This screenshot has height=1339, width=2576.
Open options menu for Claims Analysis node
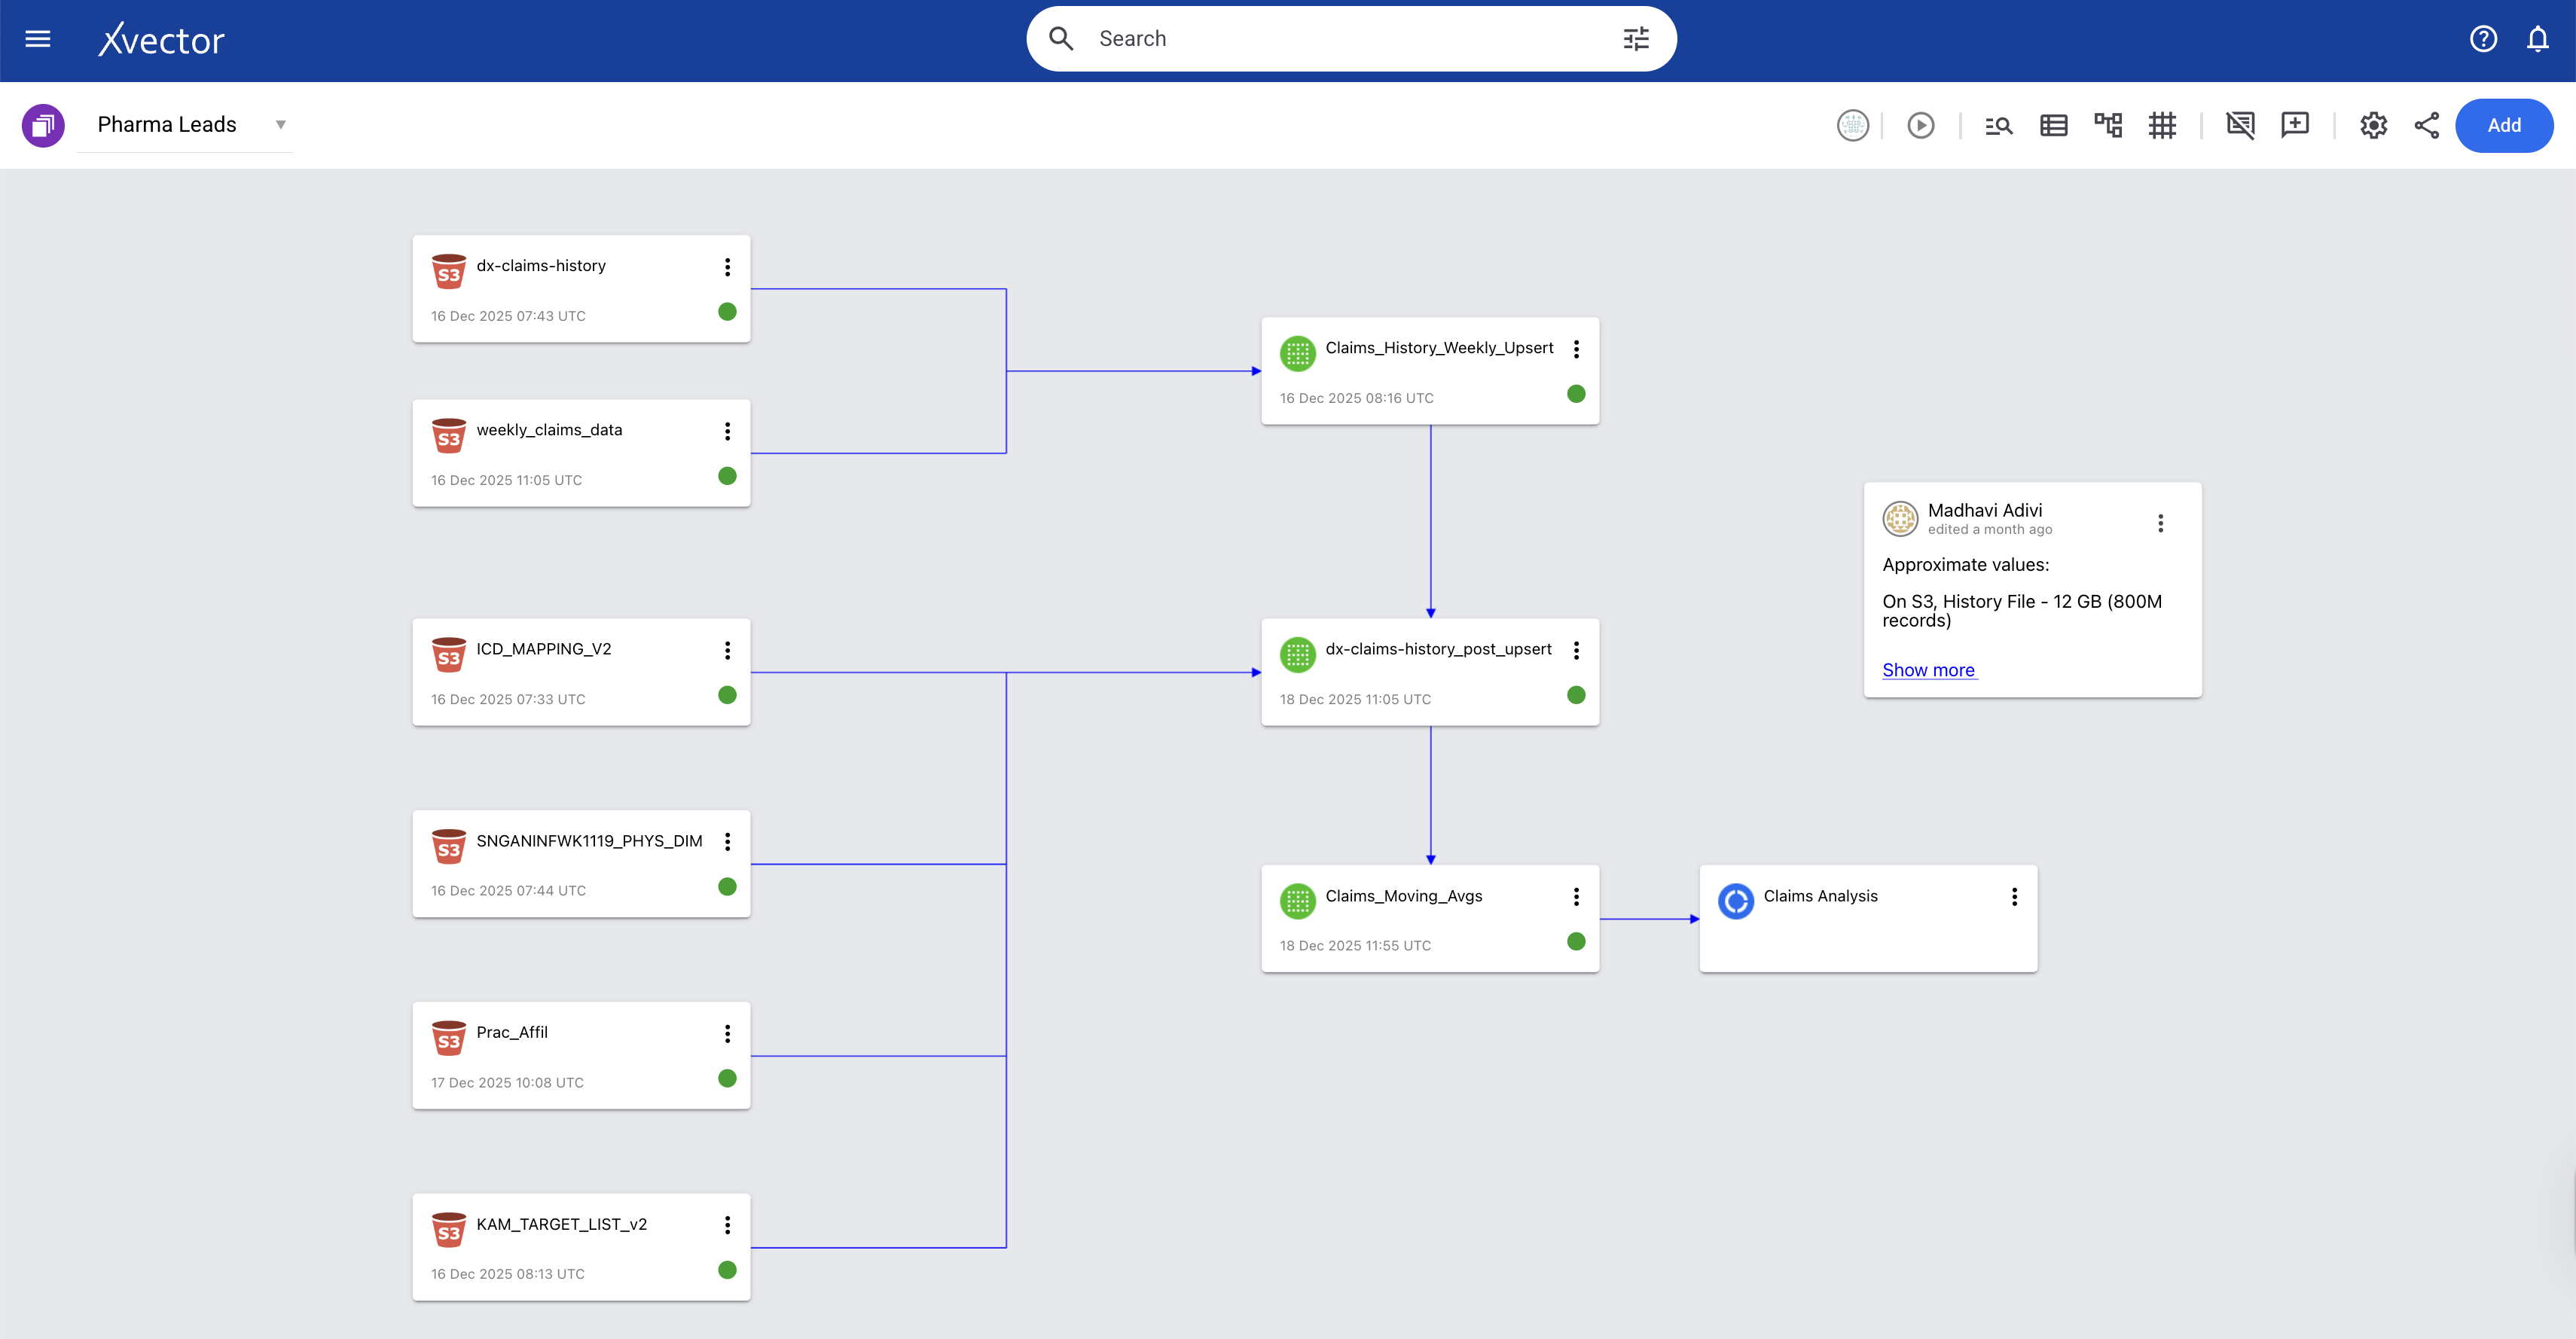[x=2014, y=897]
